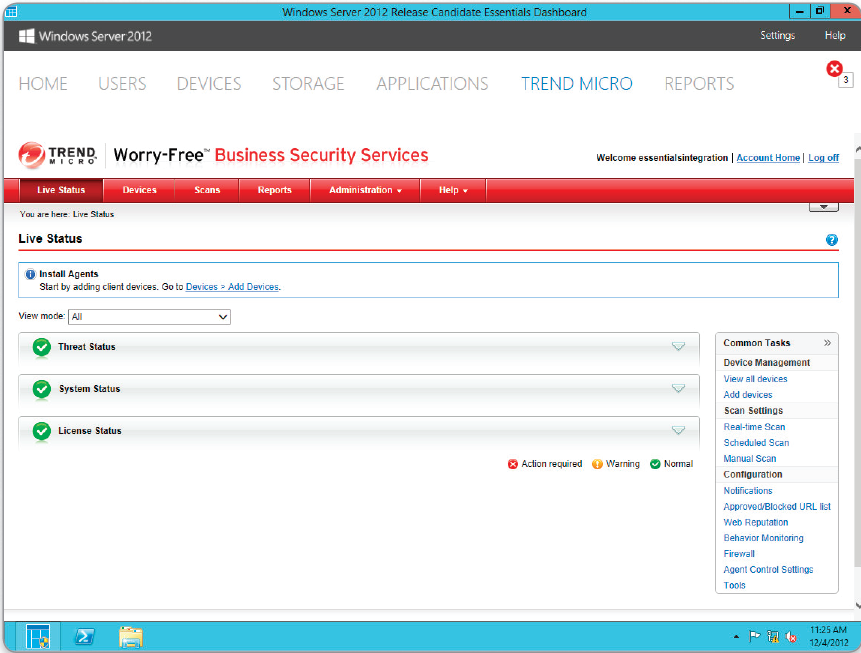This screenshot has width=861, height=653.
Task: Open Behavior Monitoring configuration
Action: tap(763, 538)
